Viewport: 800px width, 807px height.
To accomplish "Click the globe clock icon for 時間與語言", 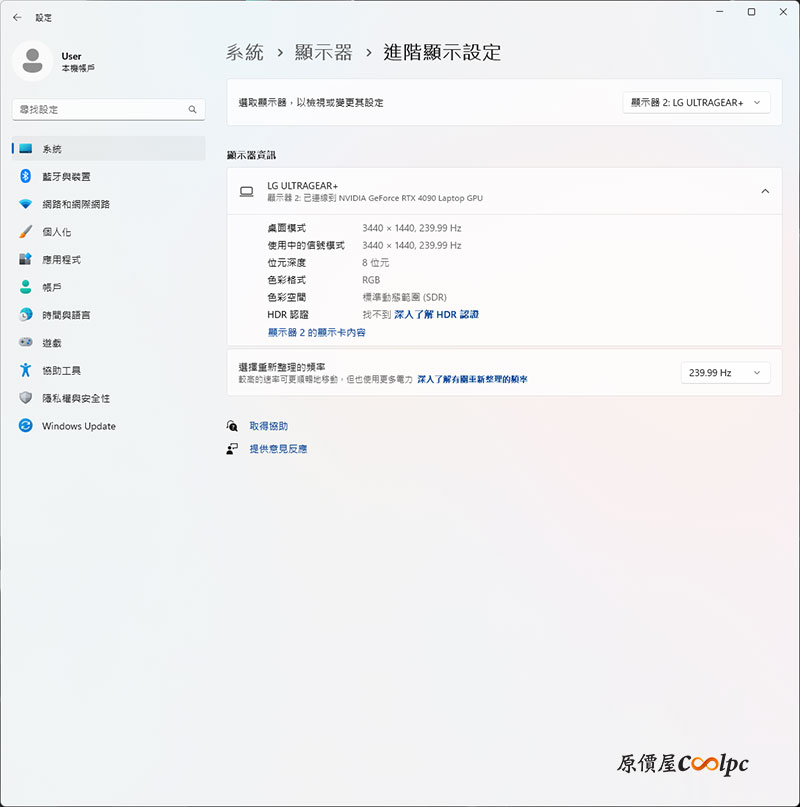I will click(26, 314).
